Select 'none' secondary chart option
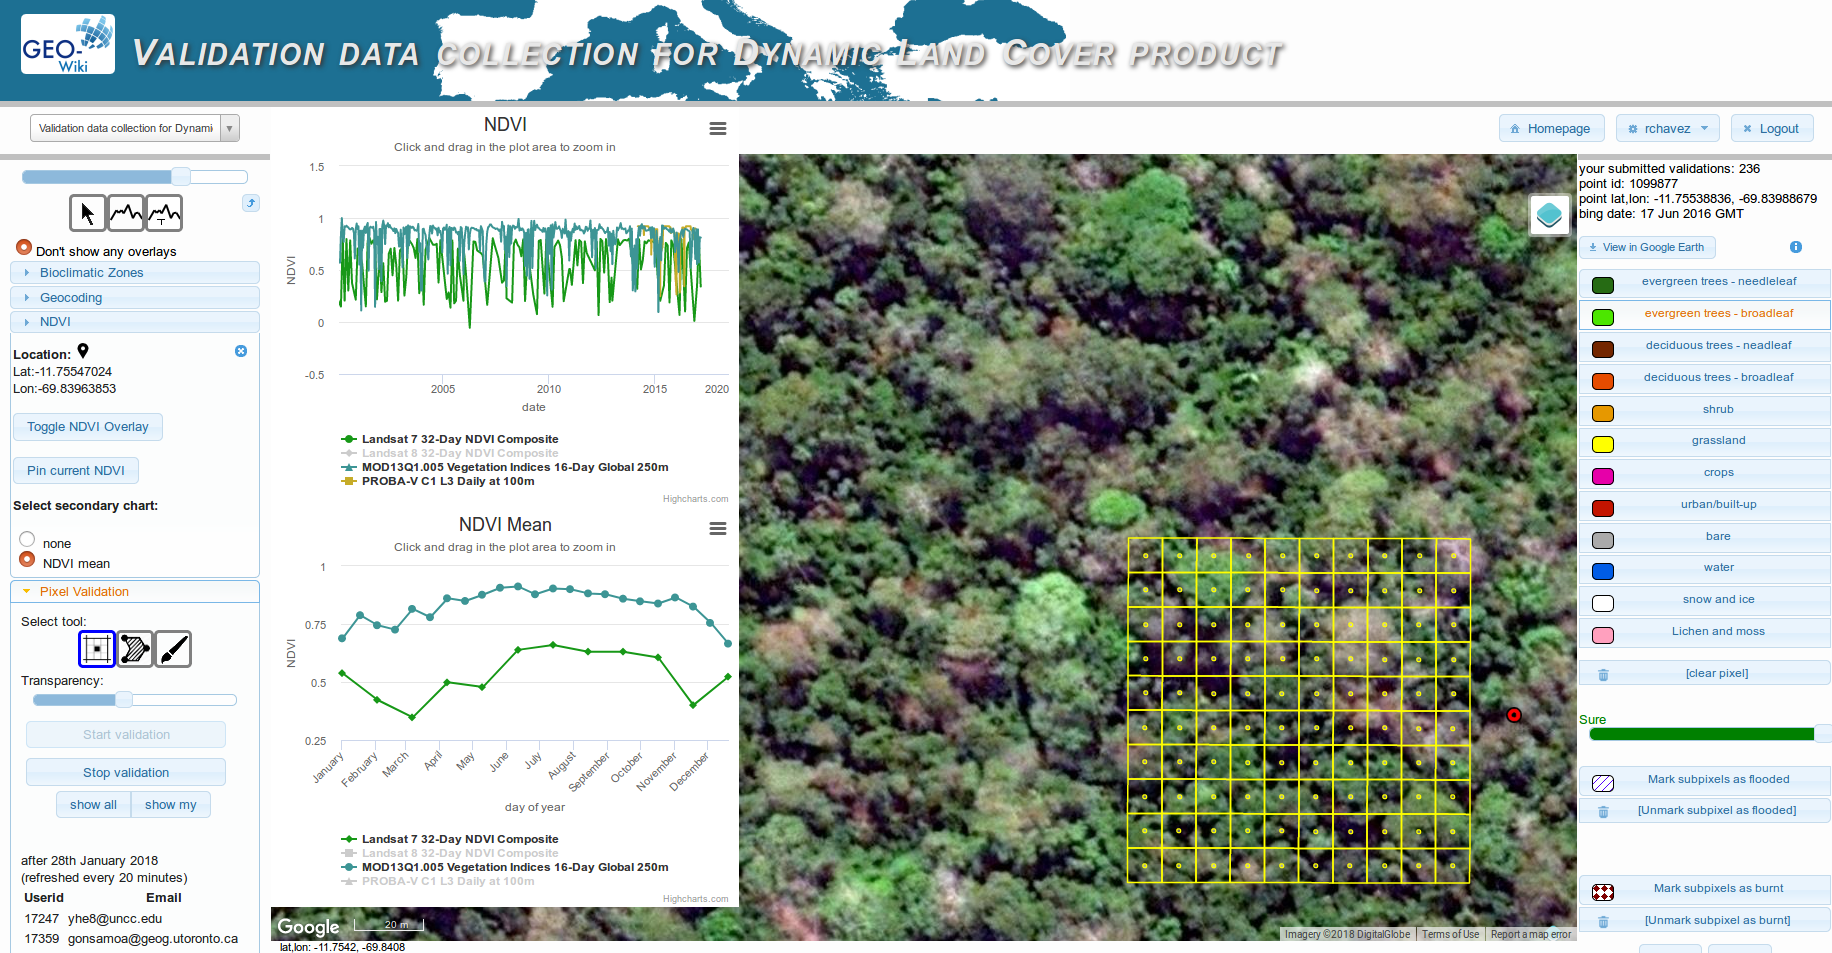 point(28,540)
